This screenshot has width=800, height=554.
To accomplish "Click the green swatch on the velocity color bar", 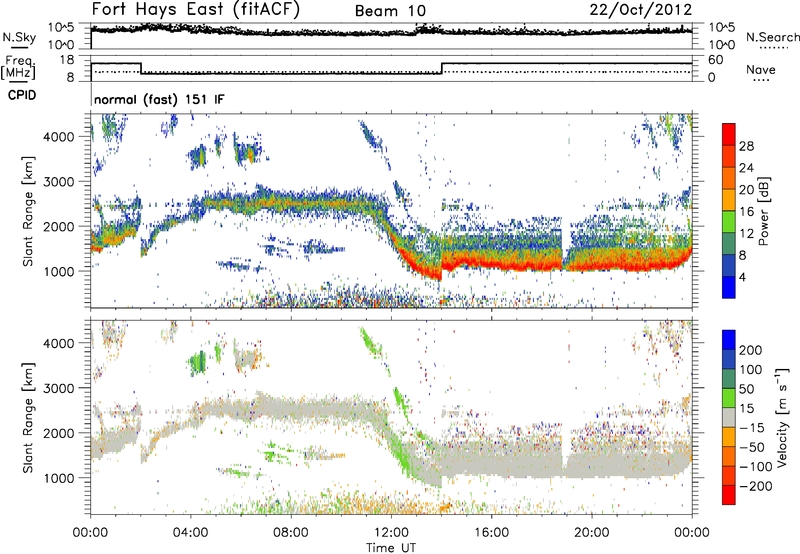I will [729, 398].
